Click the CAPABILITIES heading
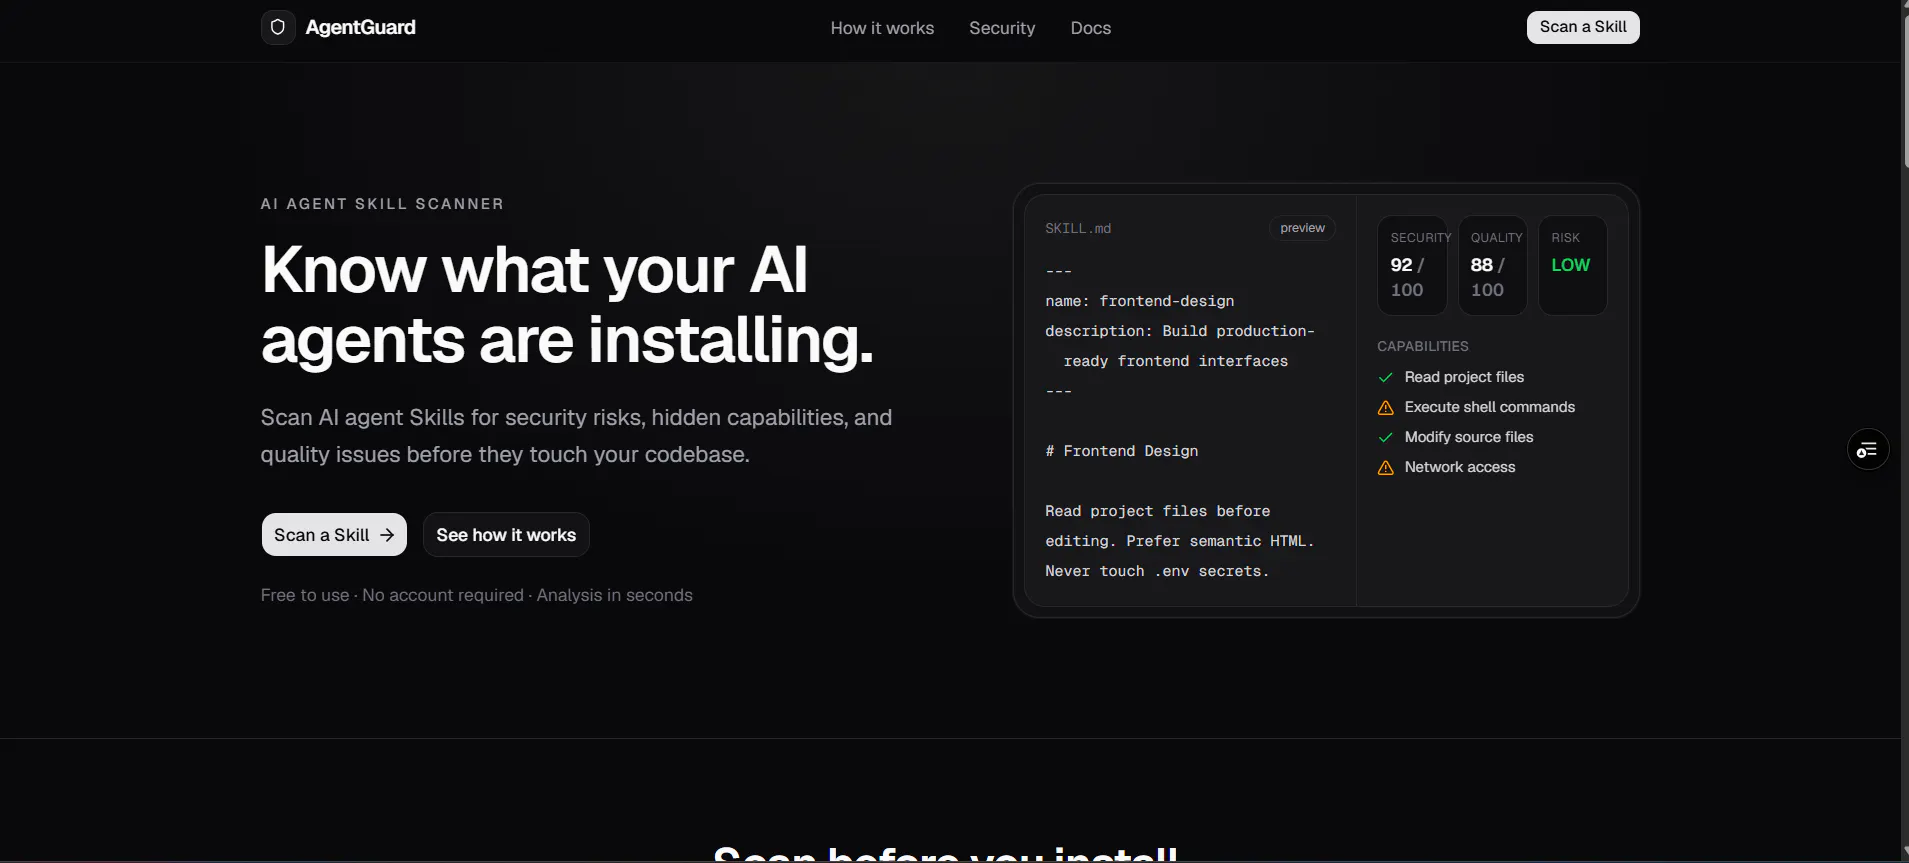This screenshot has height=863, width=1909. click(x=1422, y=346)
